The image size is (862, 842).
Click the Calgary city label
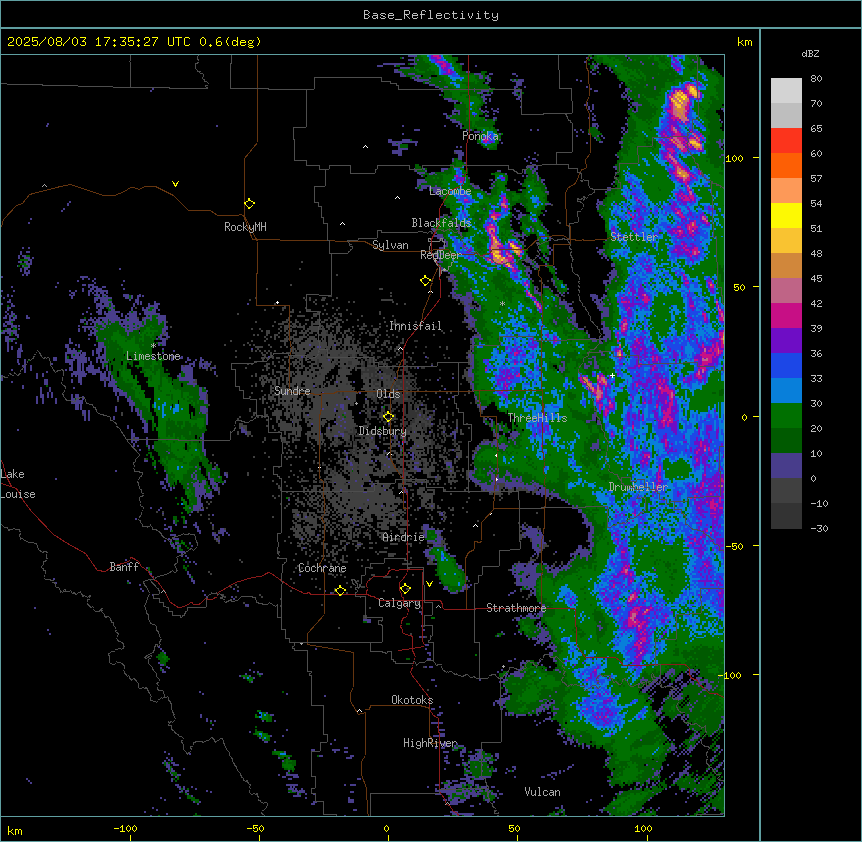pos(399,603)
